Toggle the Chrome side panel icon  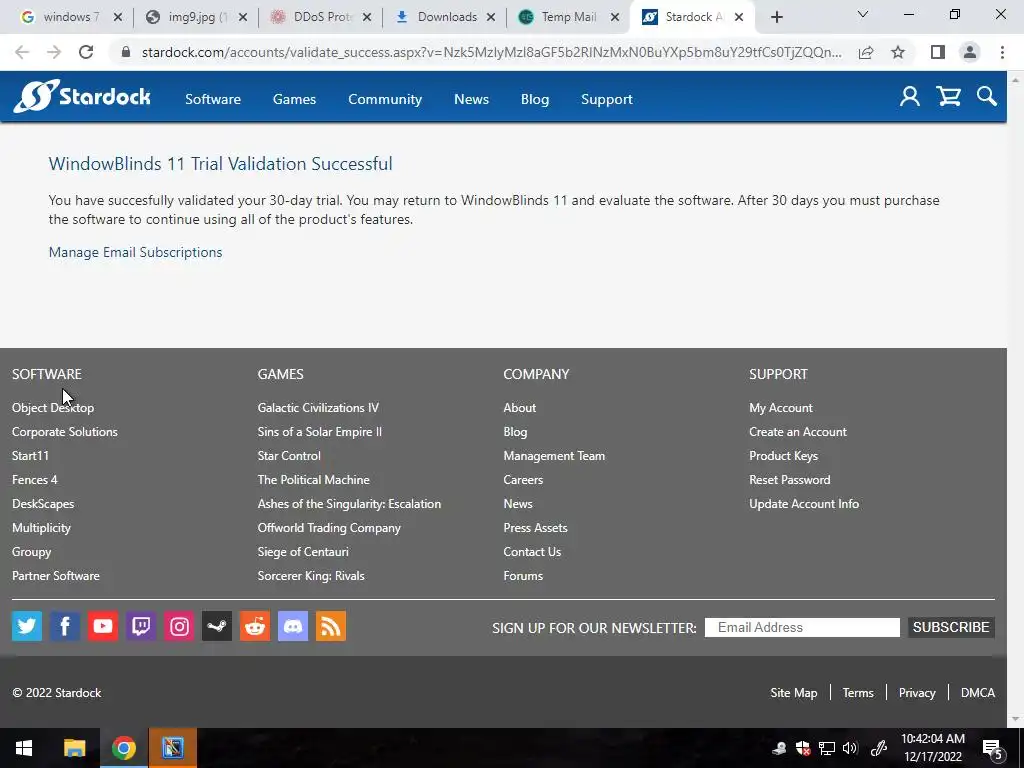[938, 52]
